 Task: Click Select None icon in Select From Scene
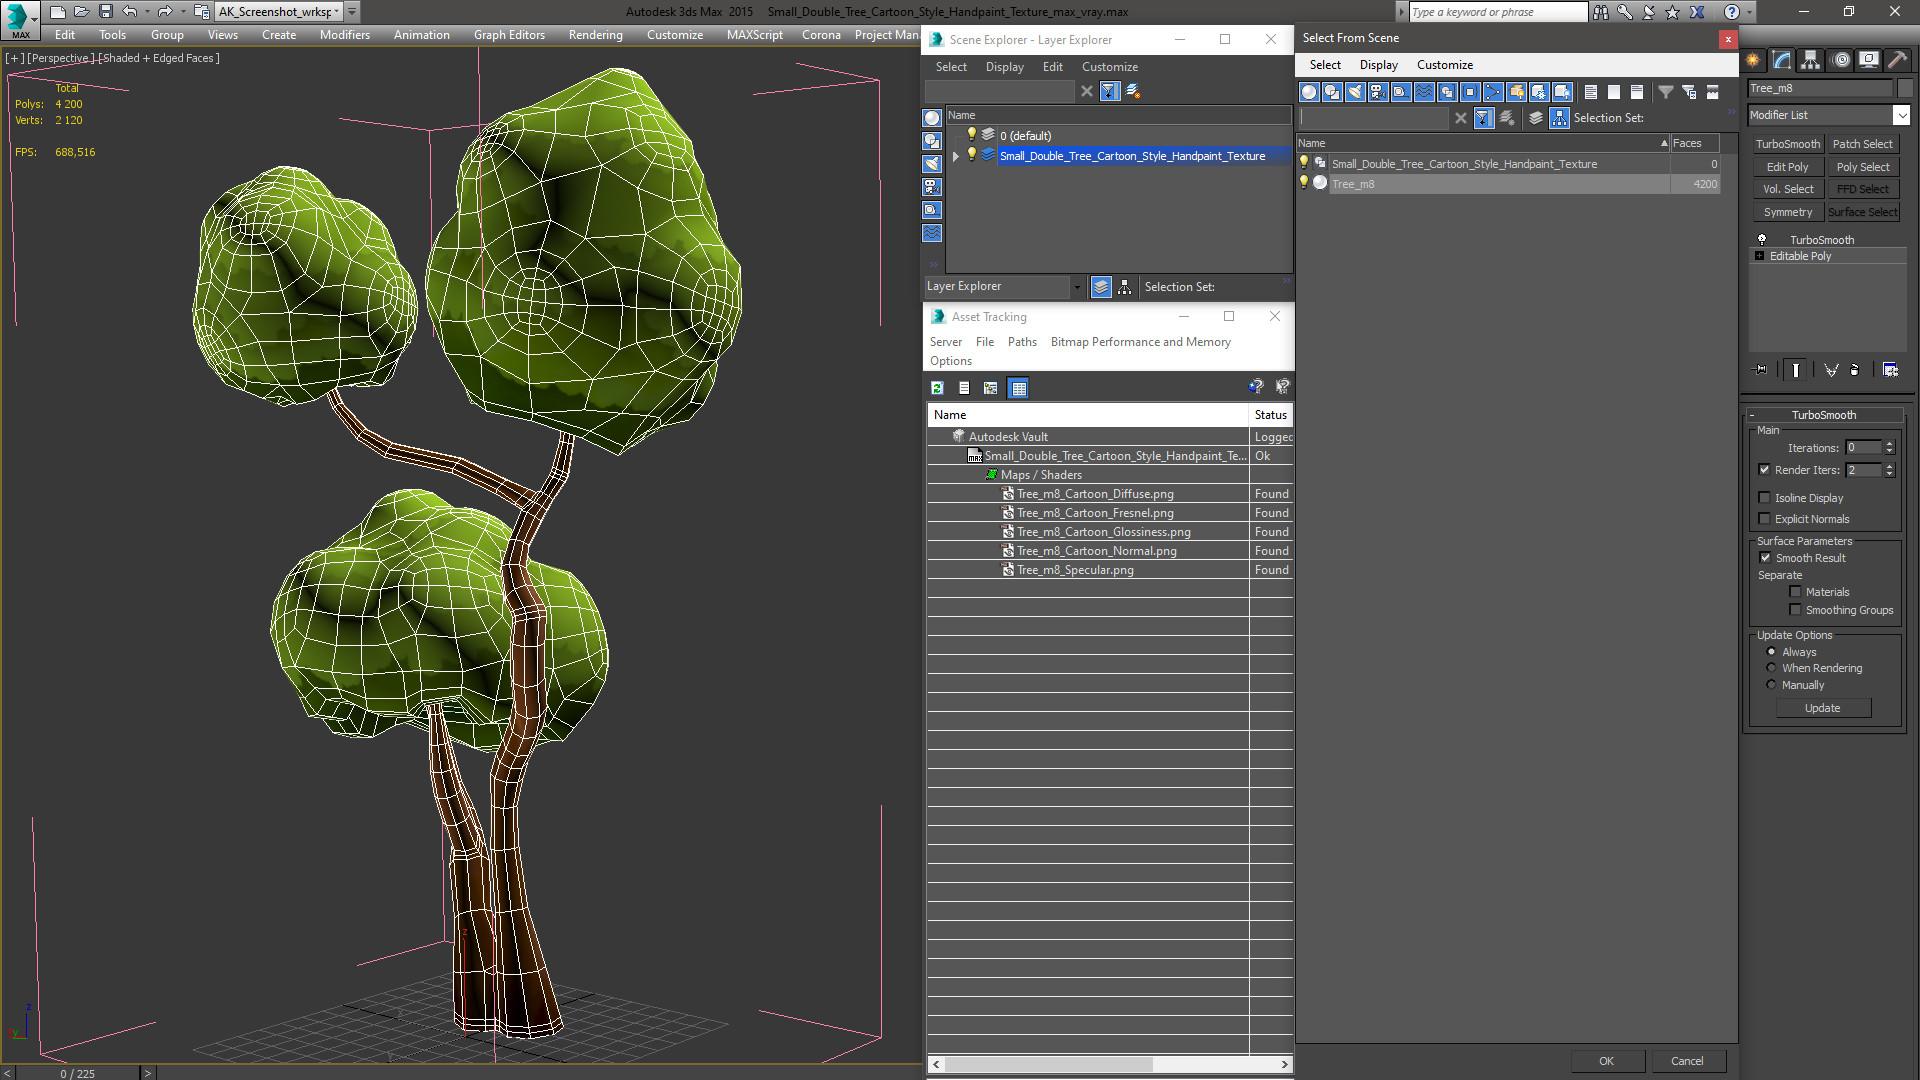[x=1614, y=92]
